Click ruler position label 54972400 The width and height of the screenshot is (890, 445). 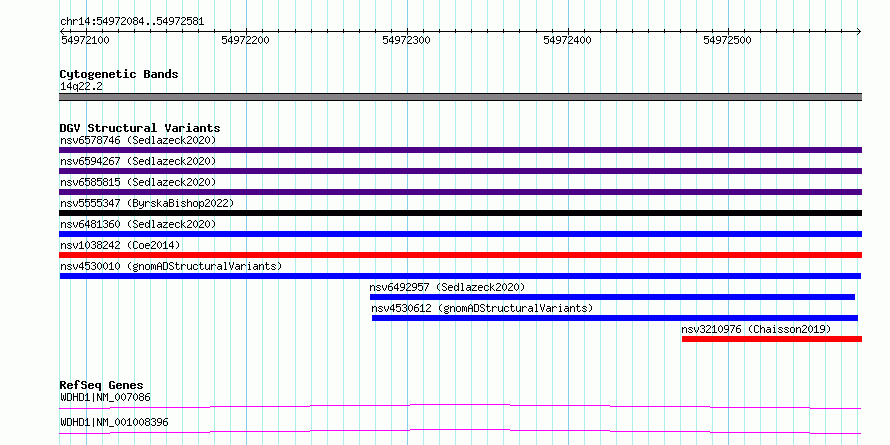coord(567,40)
